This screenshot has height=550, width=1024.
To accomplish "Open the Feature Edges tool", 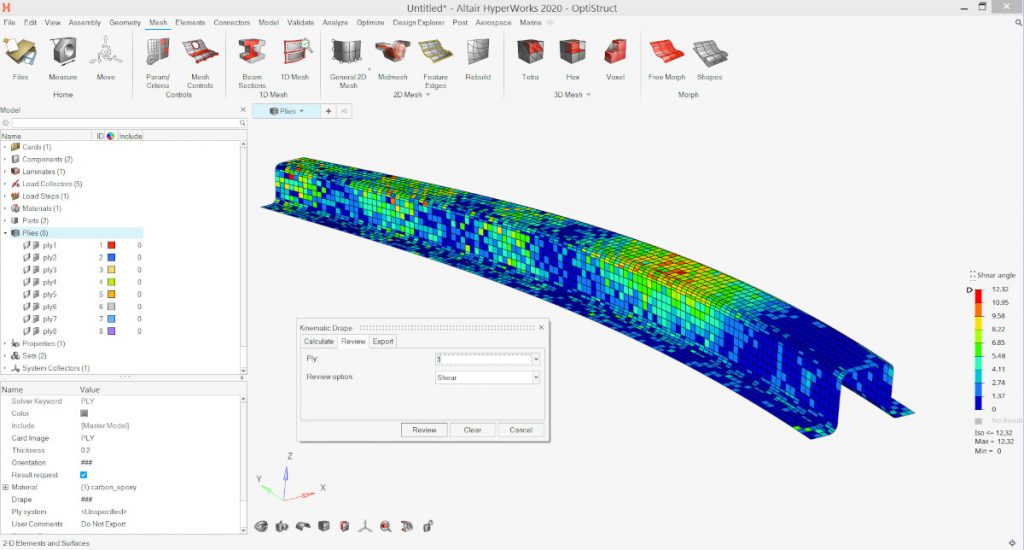I will (x=435, y=53).
